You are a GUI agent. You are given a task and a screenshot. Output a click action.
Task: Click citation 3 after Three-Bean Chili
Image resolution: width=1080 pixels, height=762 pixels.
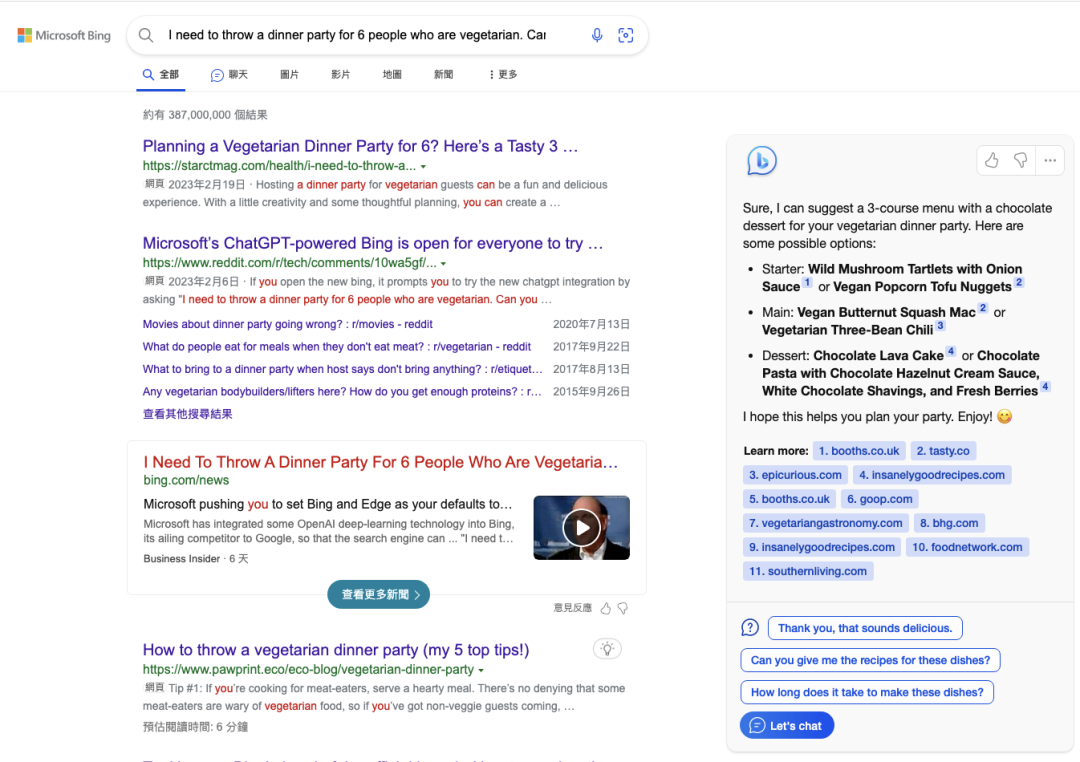click(x=941, y=326)
